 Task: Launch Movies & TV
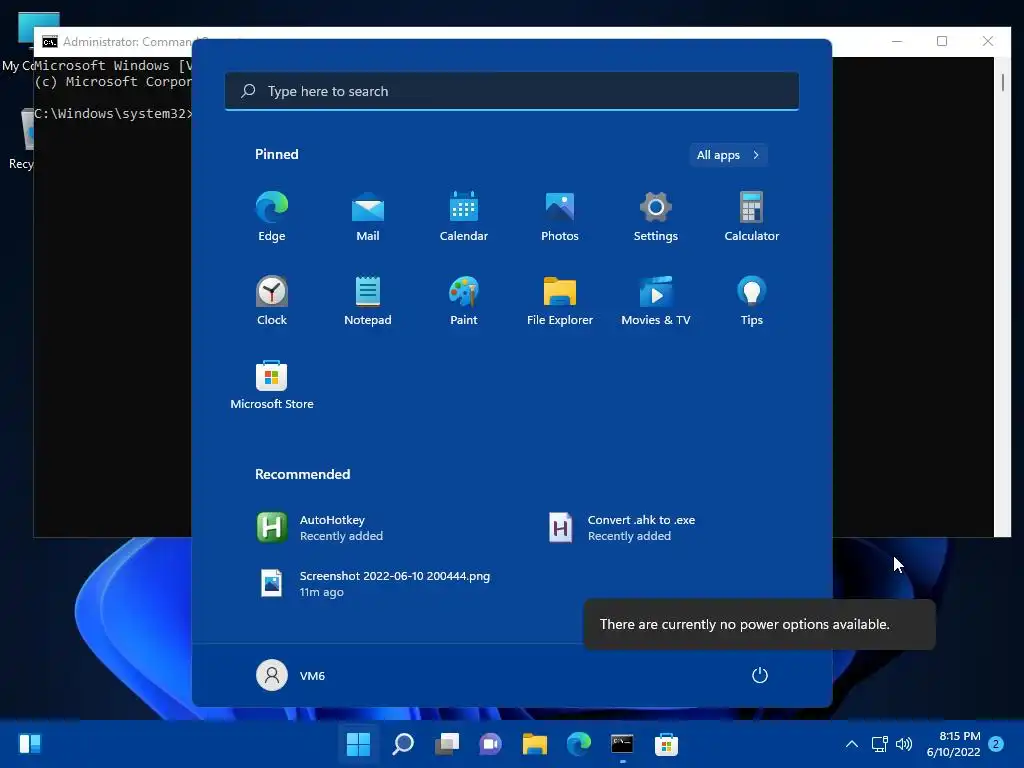click(656, 301)
